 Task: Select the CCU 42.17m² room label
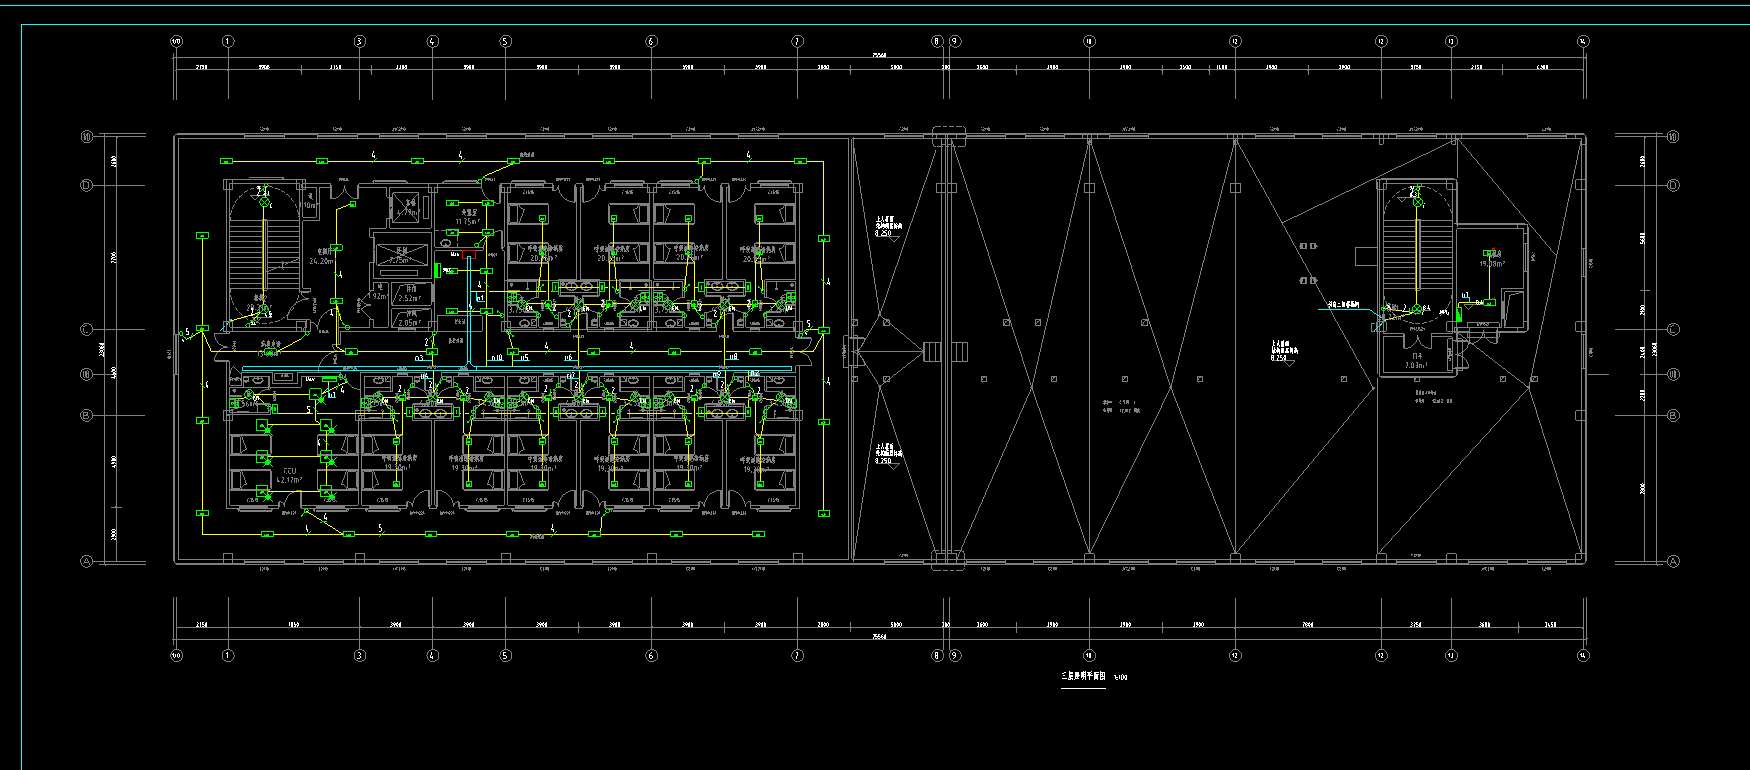290,475
